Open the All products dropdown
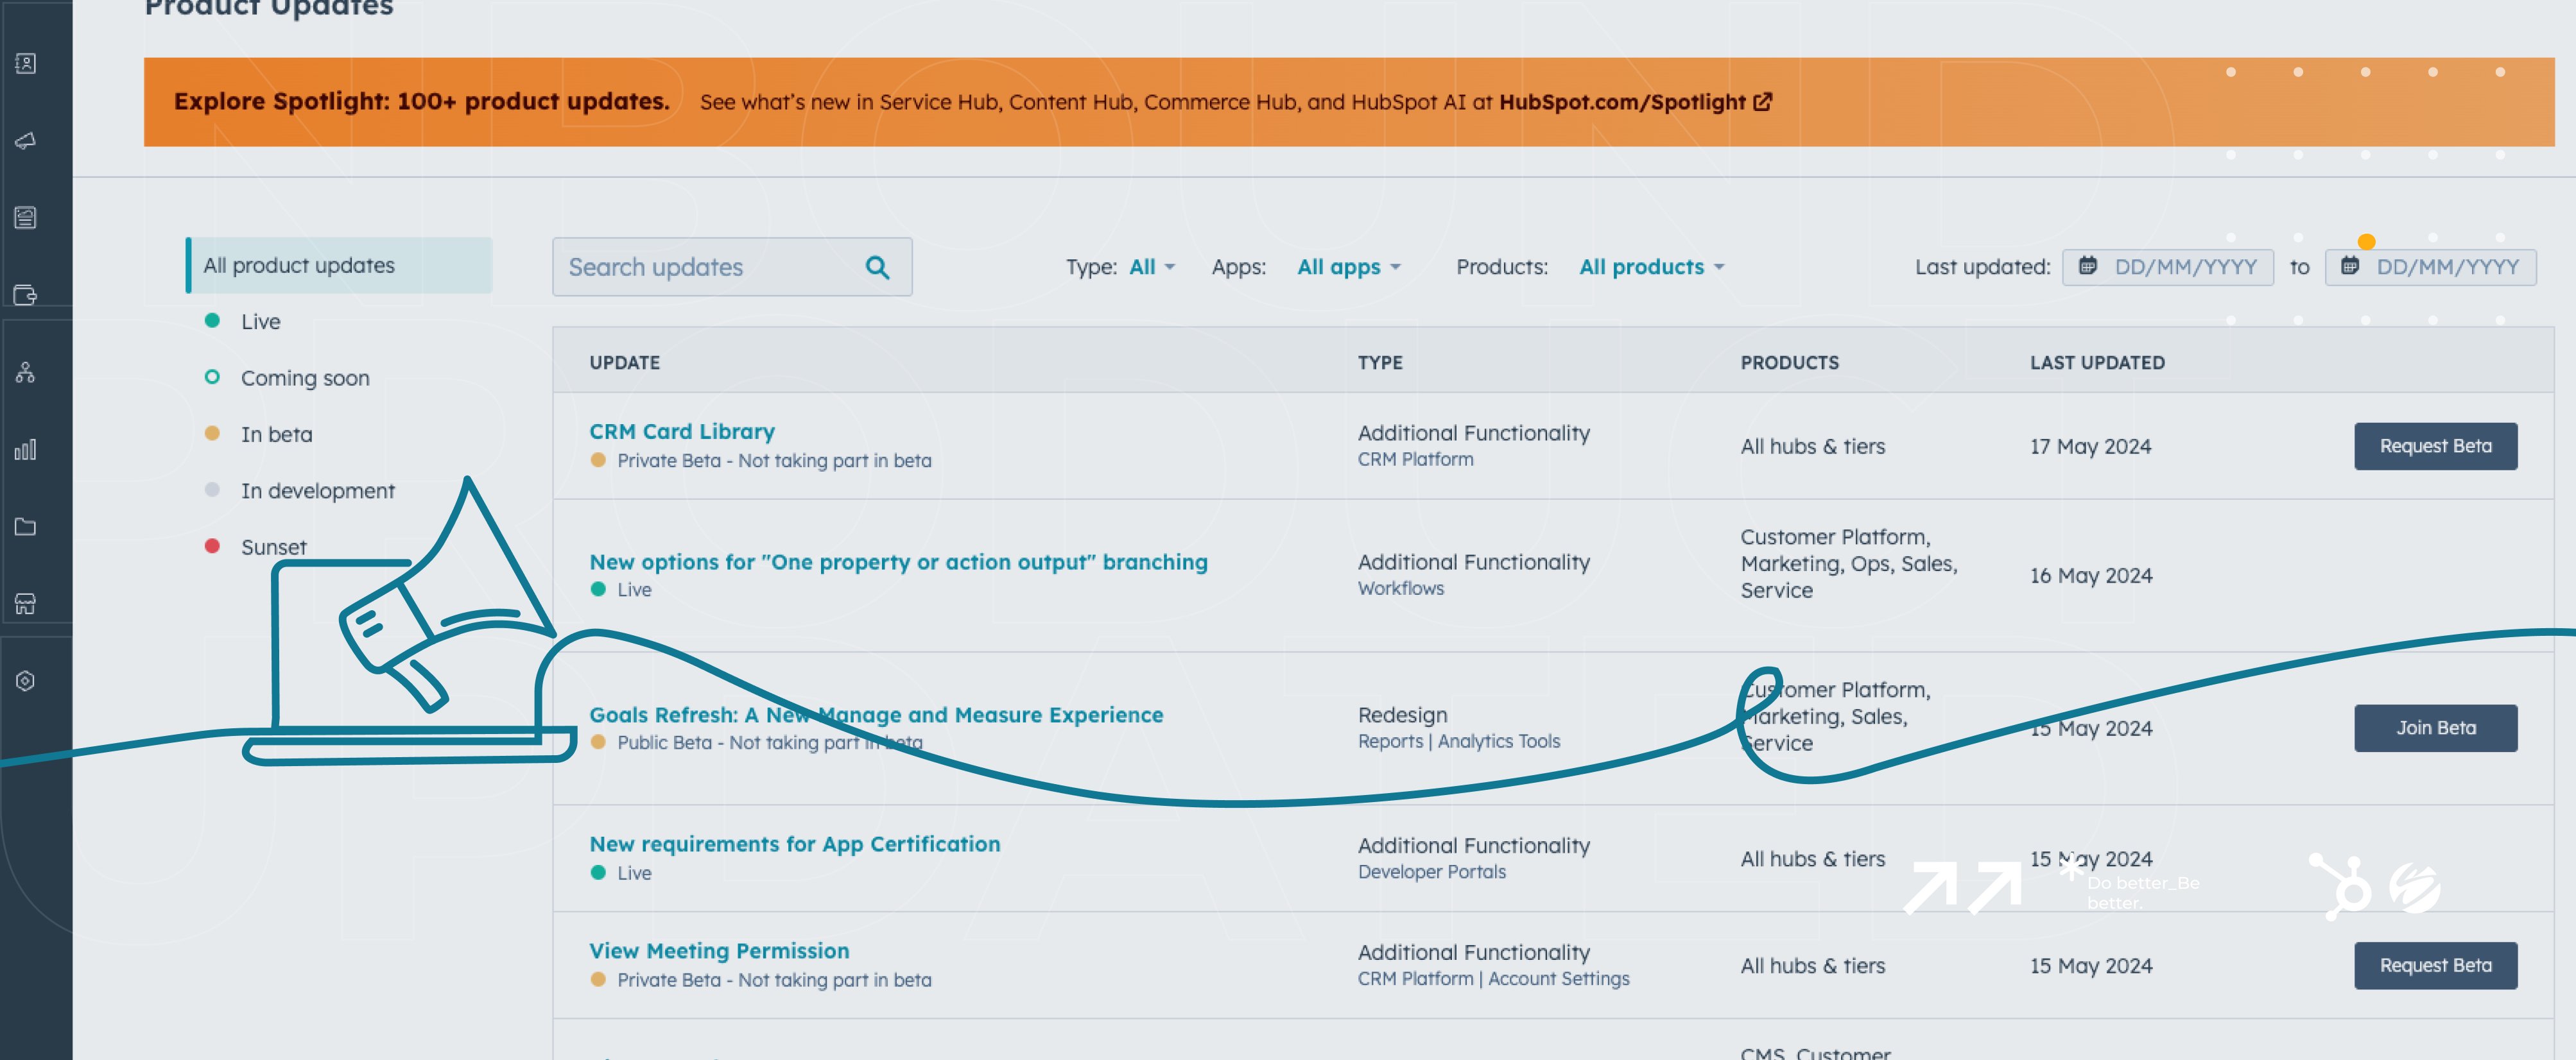The height and width of the screenshot is (1060, 2576). pyautogui.click(x=1650, y=267)
